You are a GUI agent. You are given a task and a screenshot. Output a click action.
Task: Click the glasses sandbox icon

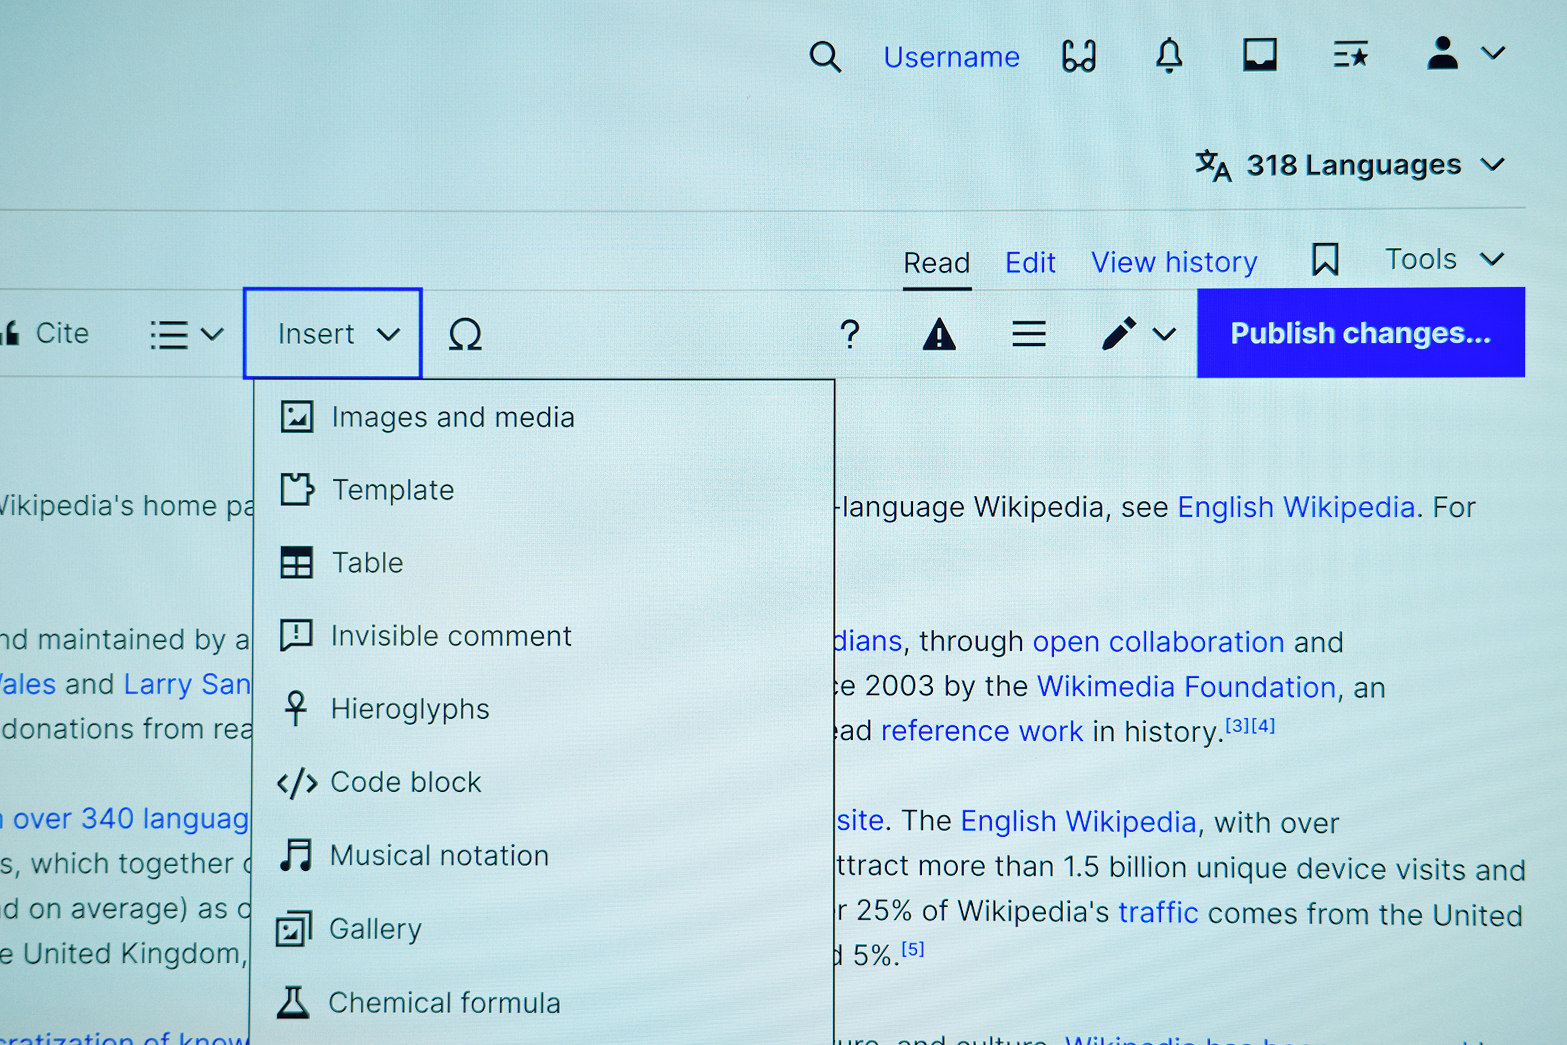[x=1079, y=56]
